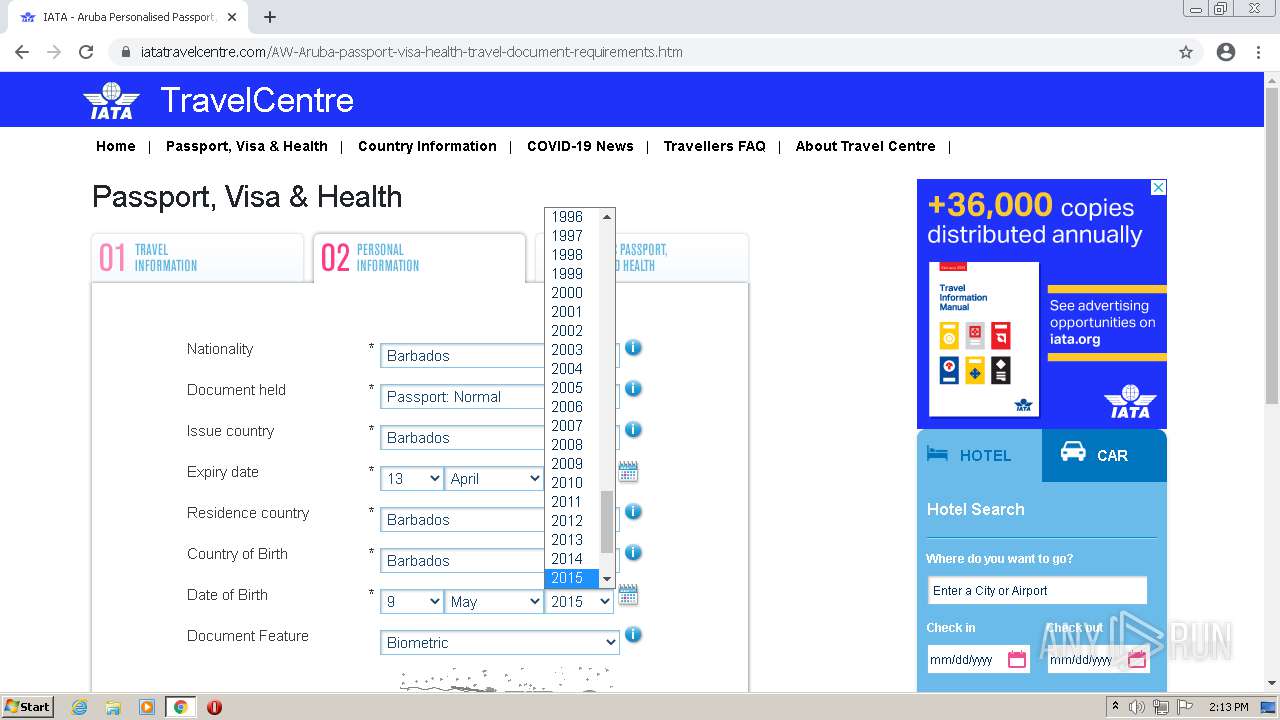This screenshot has width=1280, height=720.
Task: Select year 2010 in the list
Action: tap(572, 483)
